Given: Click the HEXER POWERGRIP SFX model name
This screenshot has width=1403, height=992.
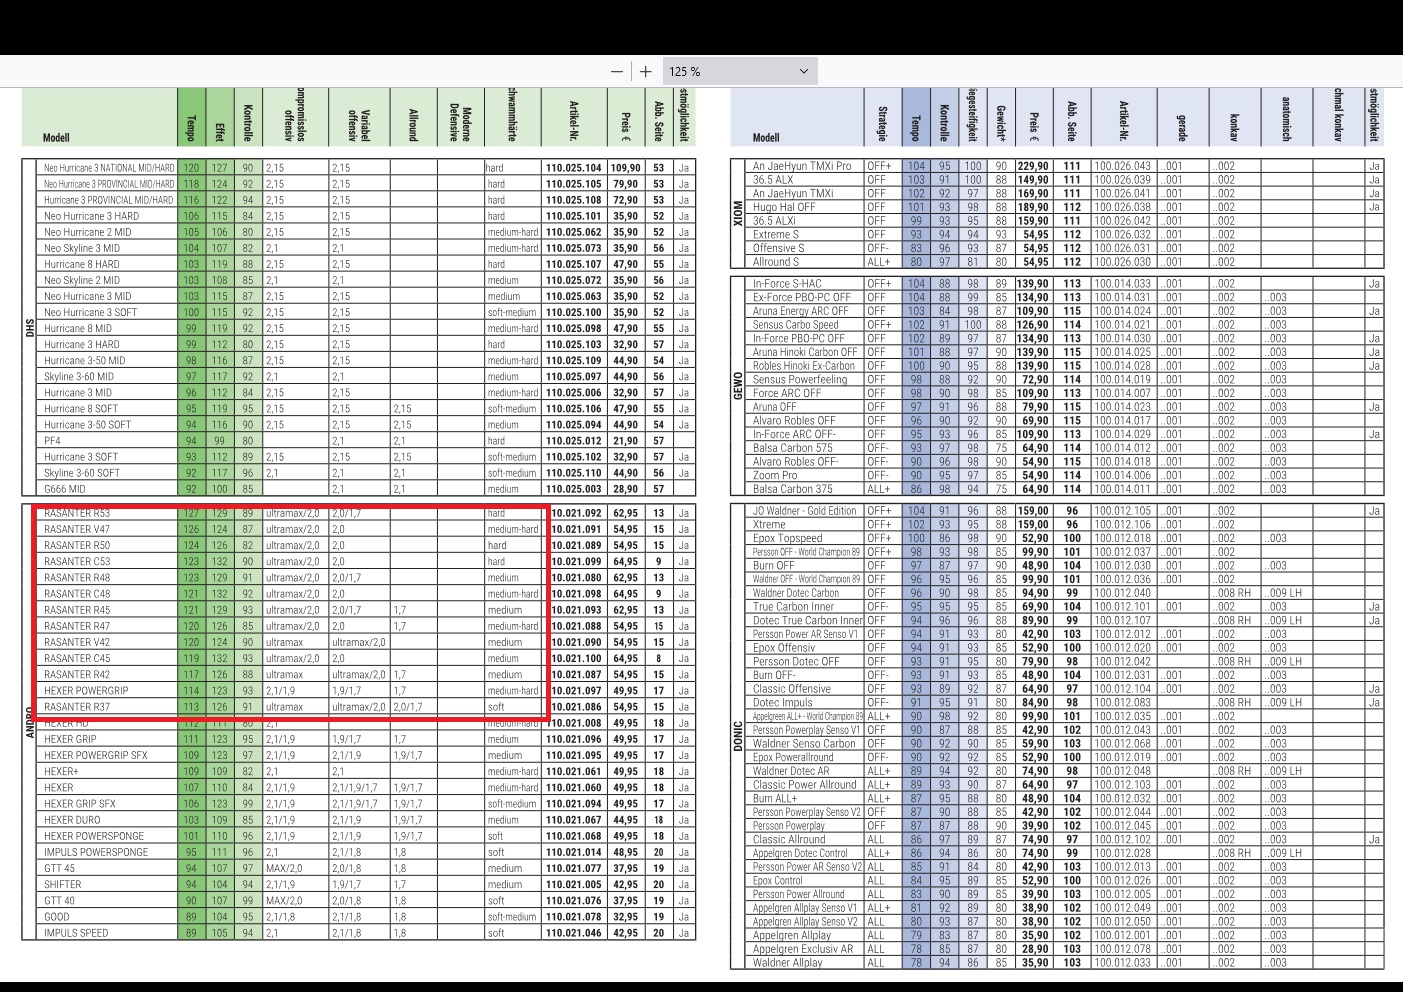Looking at the screenshot, I should click(95, 755).
